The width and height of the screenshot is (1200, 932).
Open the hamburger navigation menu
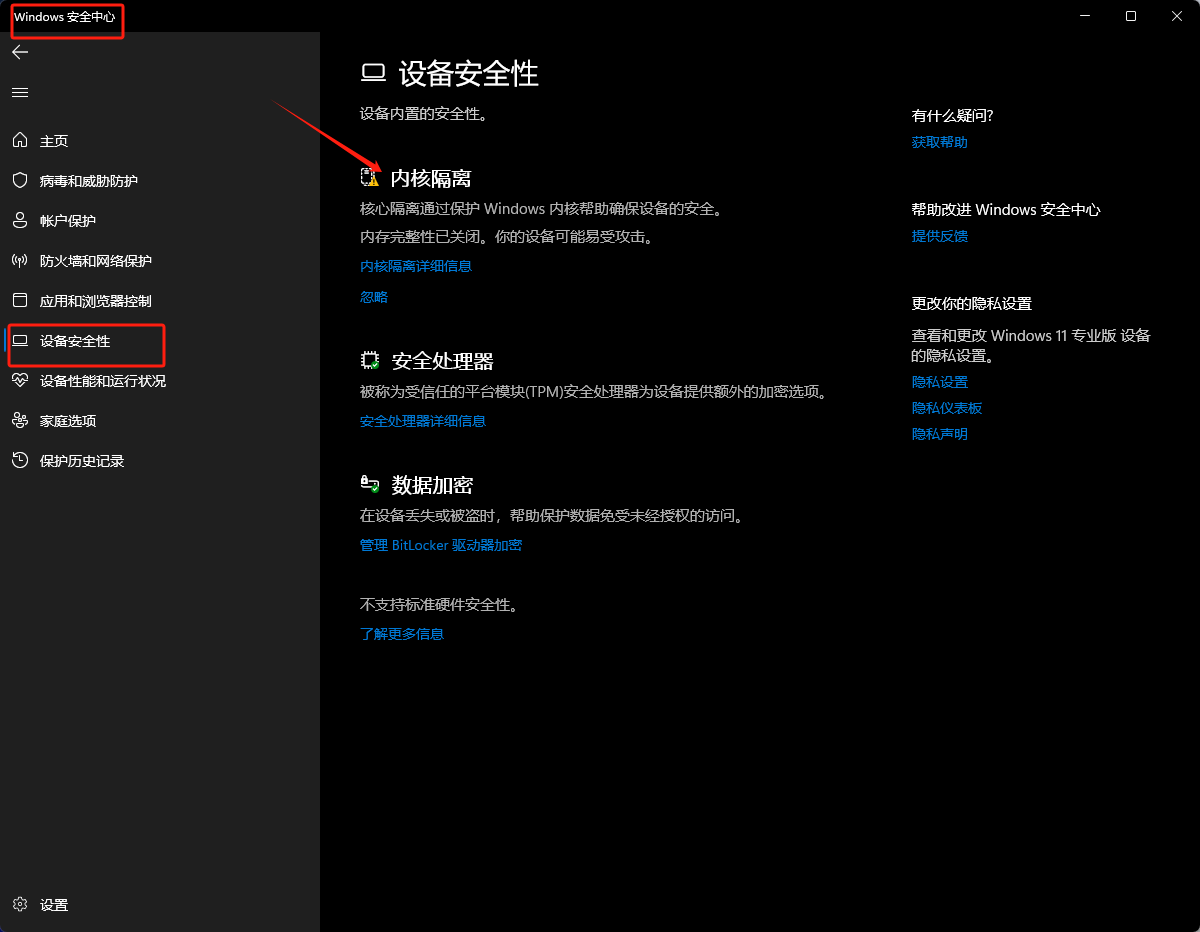(x=20, y=92)
